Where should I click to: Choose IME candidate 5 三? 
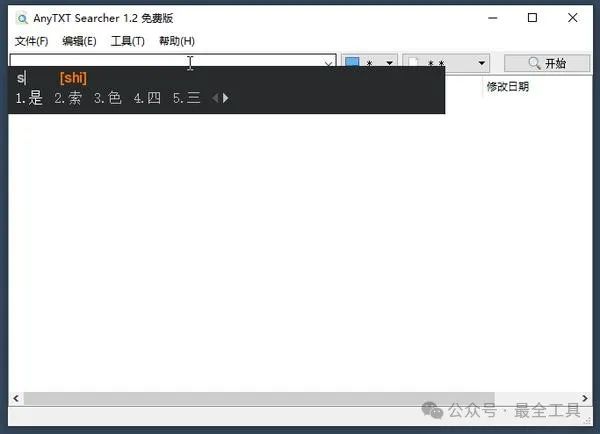[187, 98]
